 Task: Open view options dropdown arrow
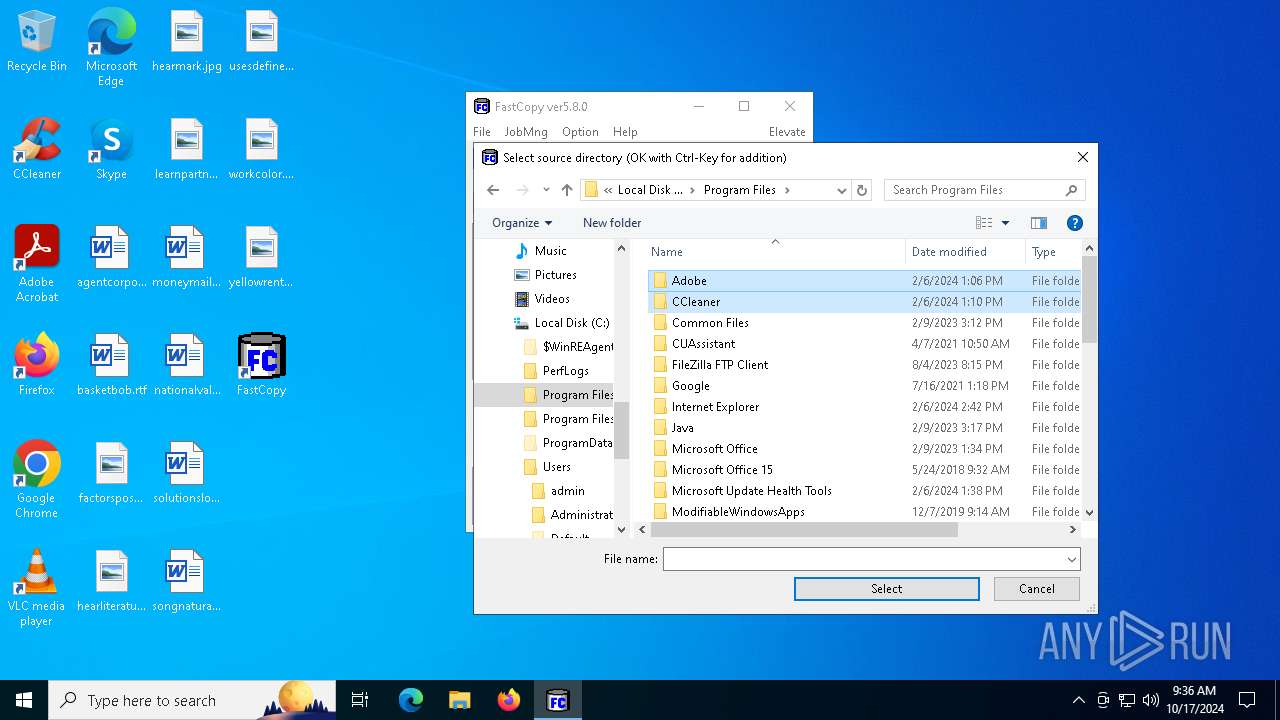point(1005,223)
